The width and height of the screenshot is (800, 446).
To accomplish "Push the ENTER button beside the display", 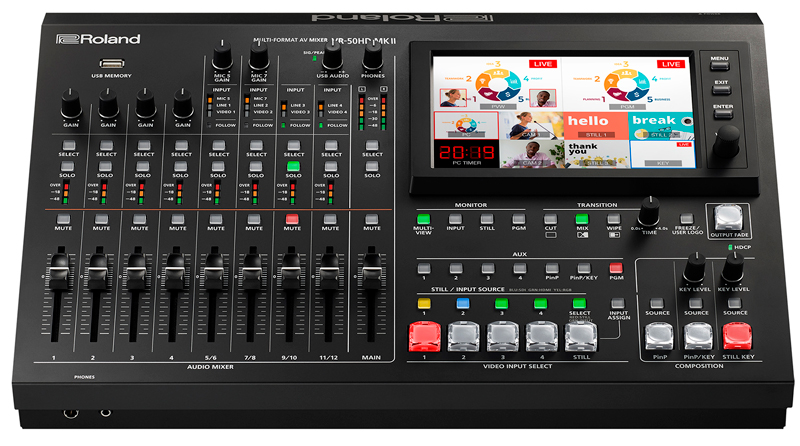I will (x=723, y=114).
